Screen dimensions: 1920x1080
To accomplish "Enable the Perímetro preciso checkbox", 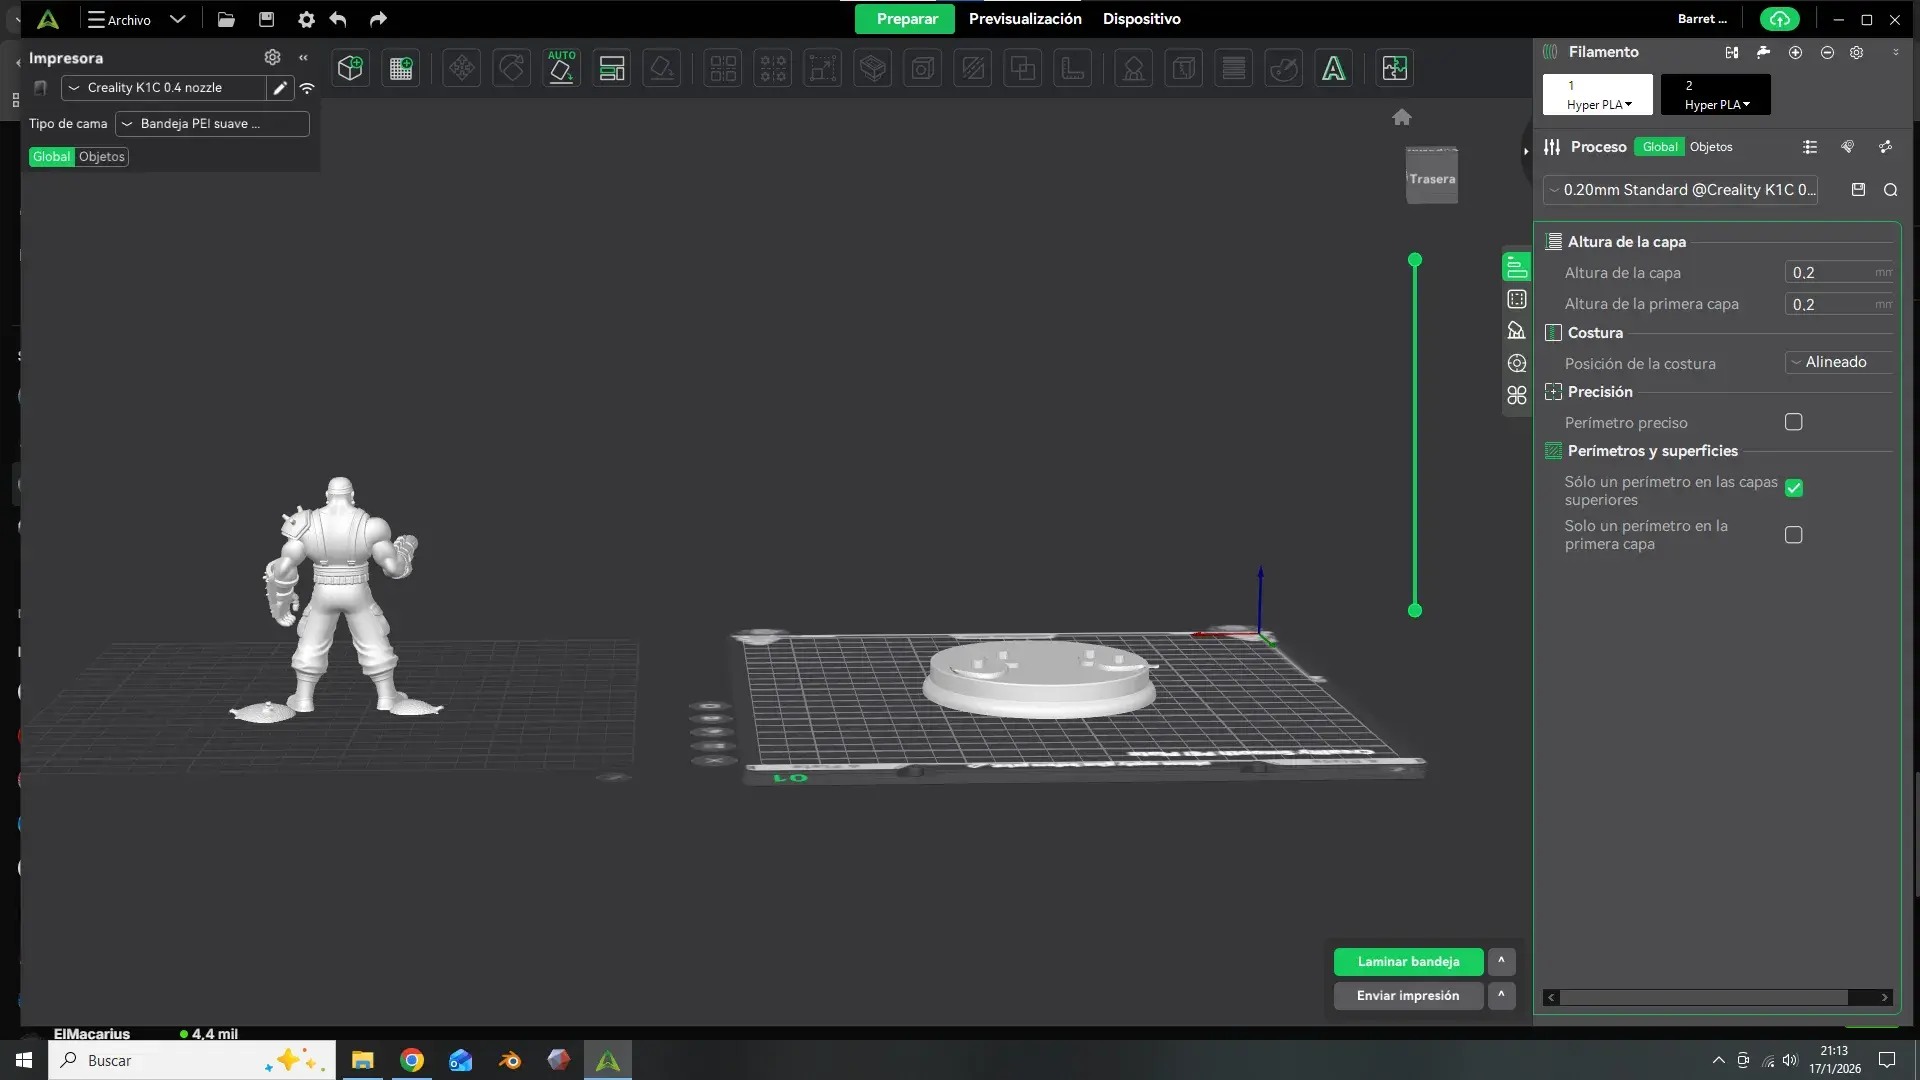I will click(1793, 422).
